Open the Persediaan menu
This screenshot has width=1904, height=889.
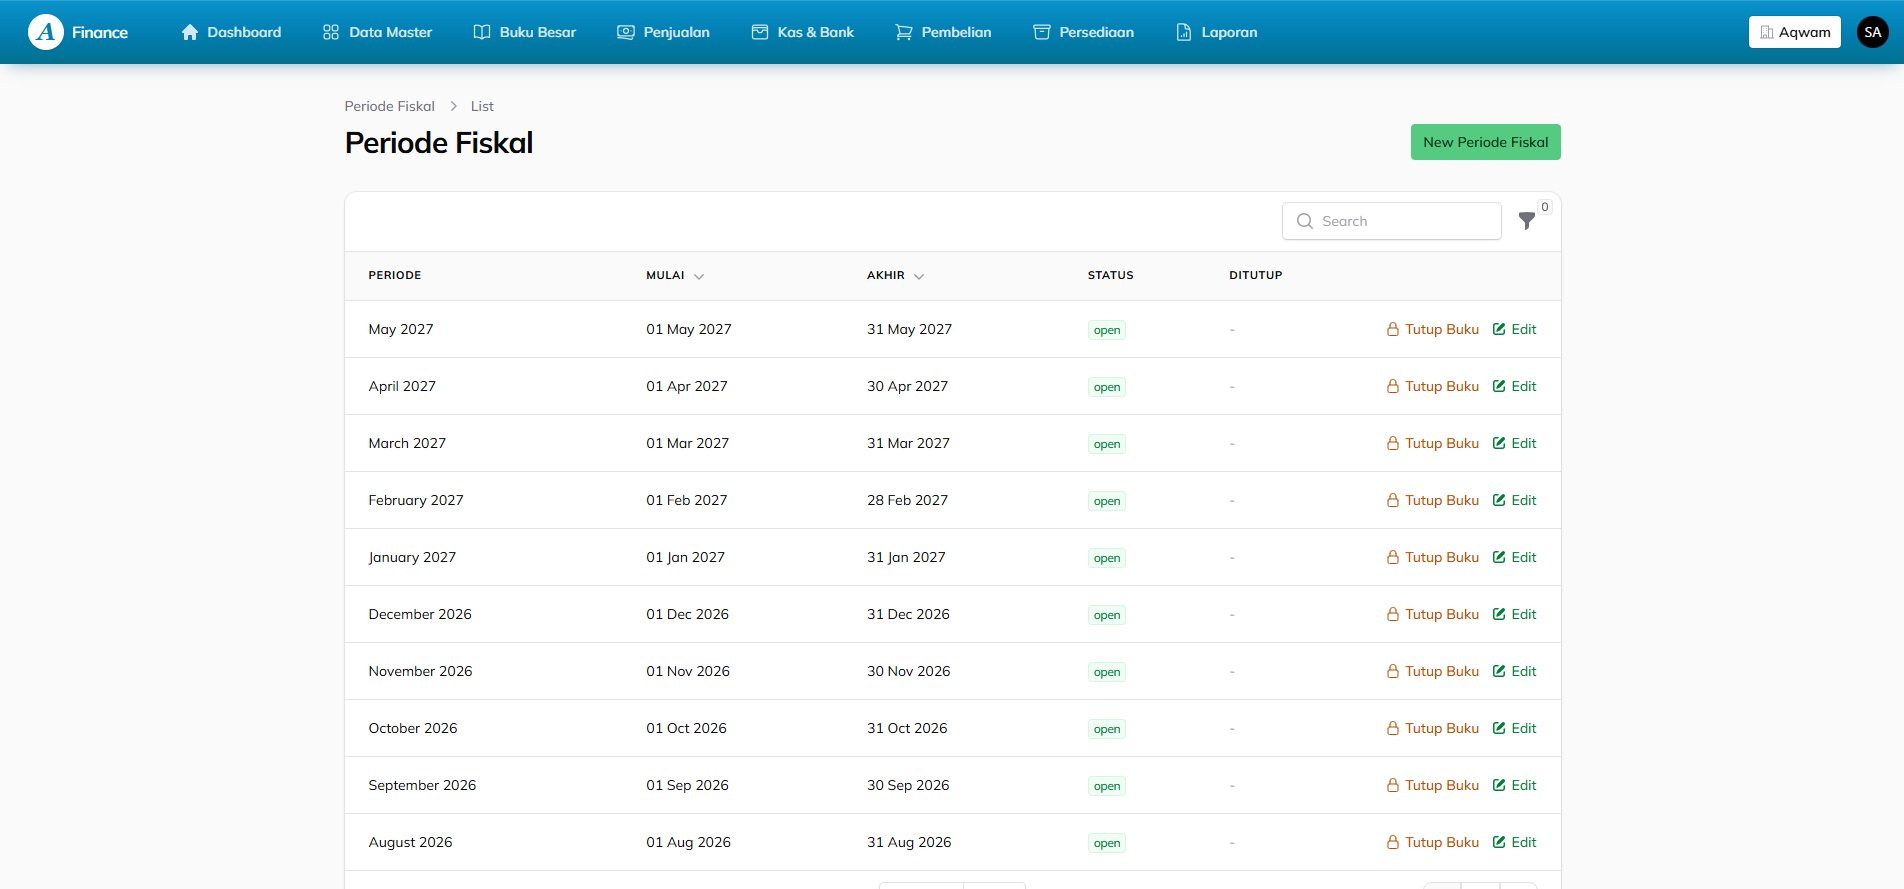(1083, 32)
